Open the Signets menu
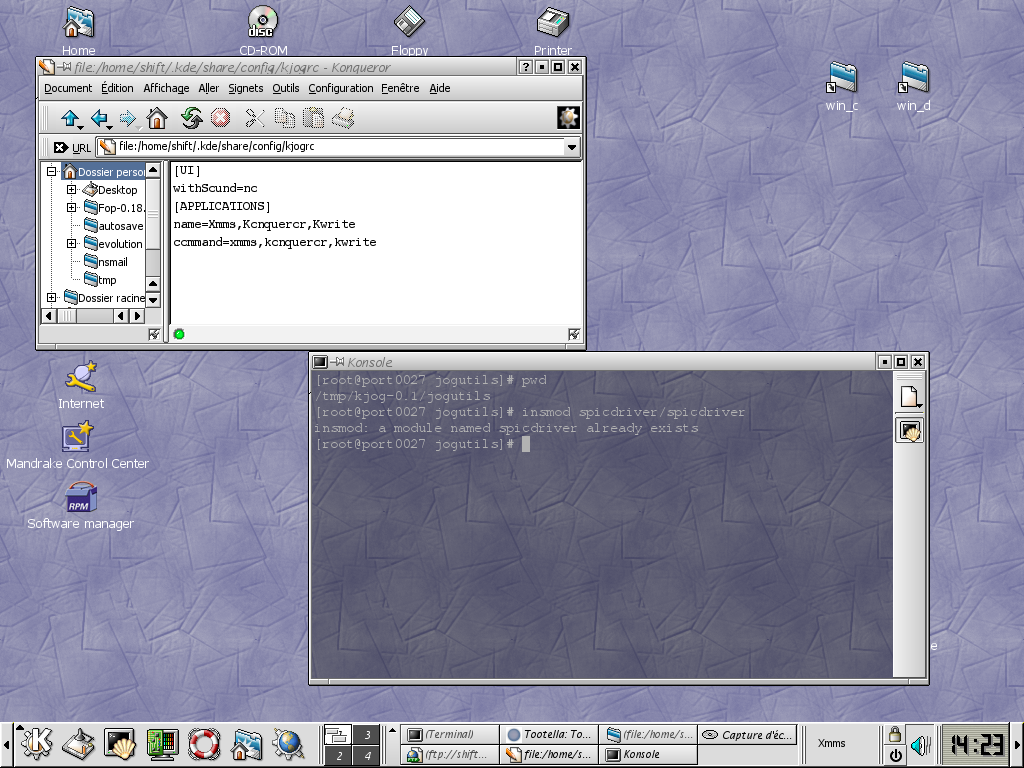The width and height of the screenshot is (1024, 768). [x=245, y=88]
